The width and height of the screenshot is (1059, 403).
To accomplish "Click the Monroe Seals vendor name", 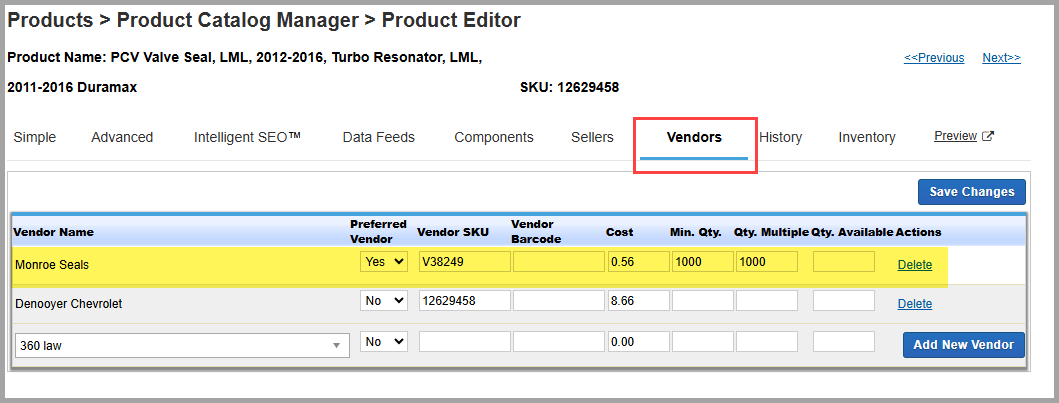I will [52, 265].
